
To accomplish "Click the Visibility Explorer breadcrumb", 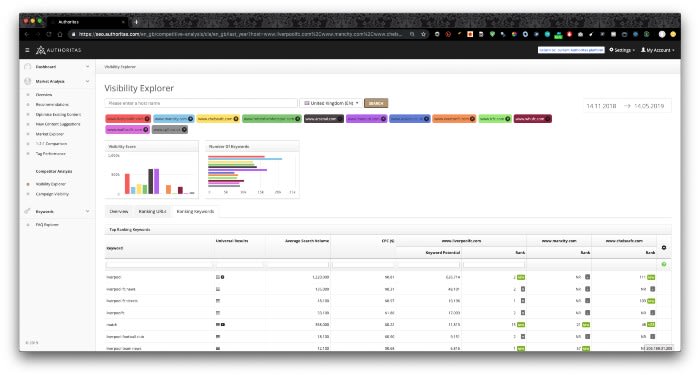I will click(120, 67).
